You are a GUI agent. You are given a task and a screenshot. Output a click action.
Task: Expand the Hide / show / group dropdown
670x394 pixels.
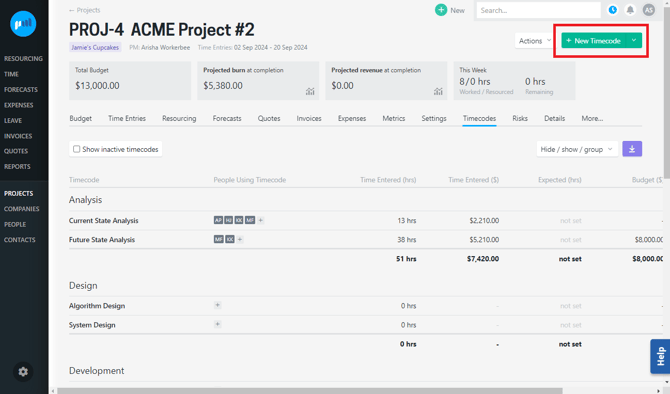point(577,149)
